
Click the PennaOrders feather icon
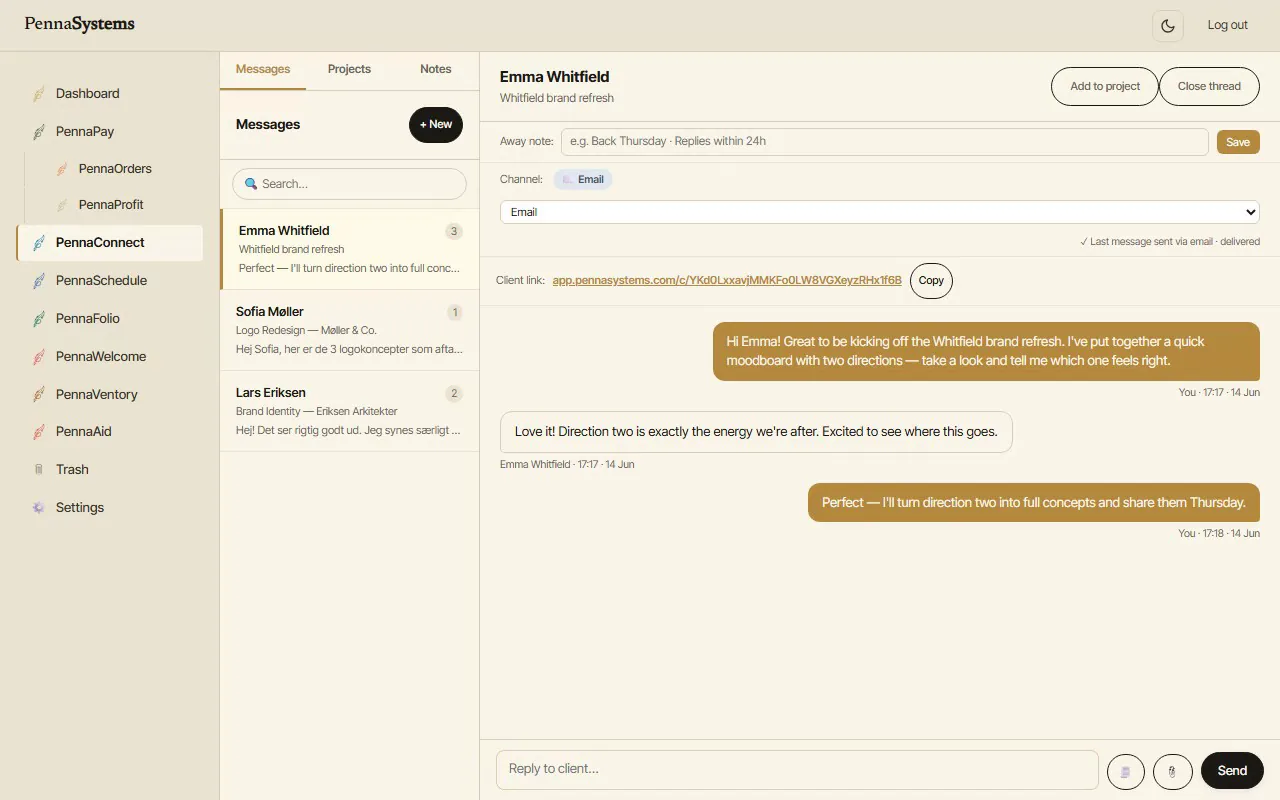click(62, 169)
